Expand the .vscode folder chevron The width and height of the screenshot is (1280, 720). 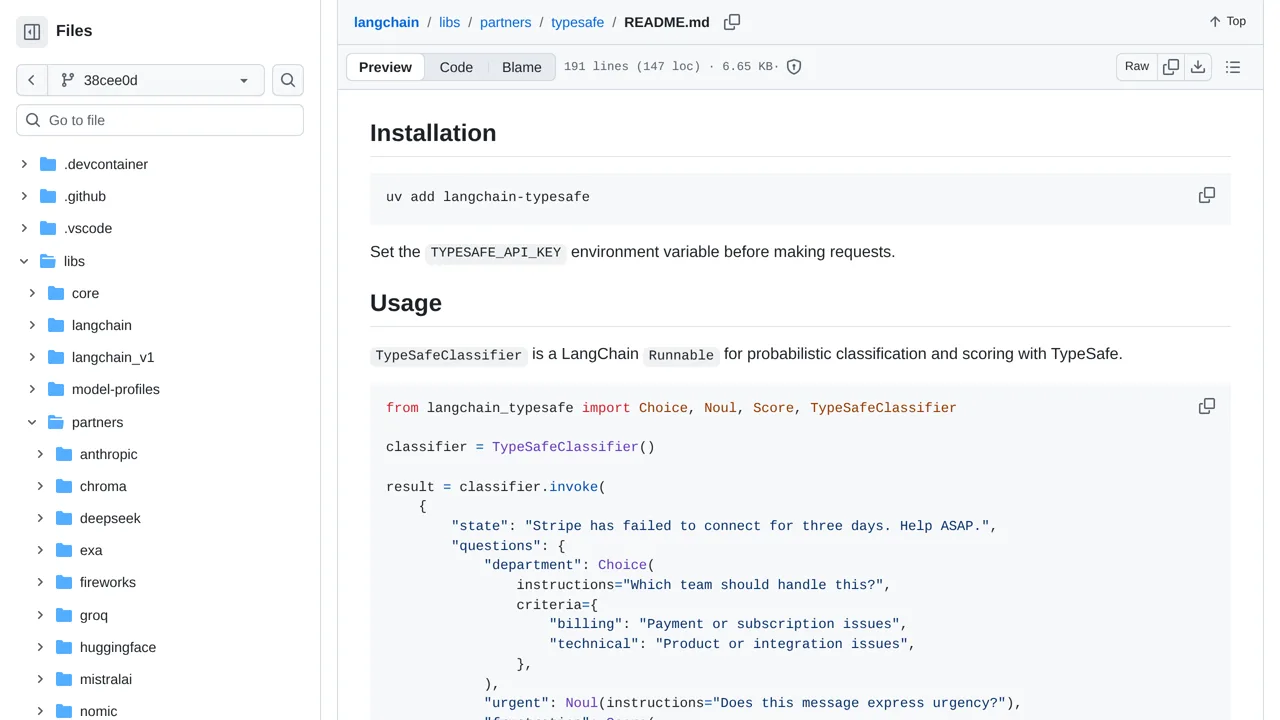click(24, 228)
